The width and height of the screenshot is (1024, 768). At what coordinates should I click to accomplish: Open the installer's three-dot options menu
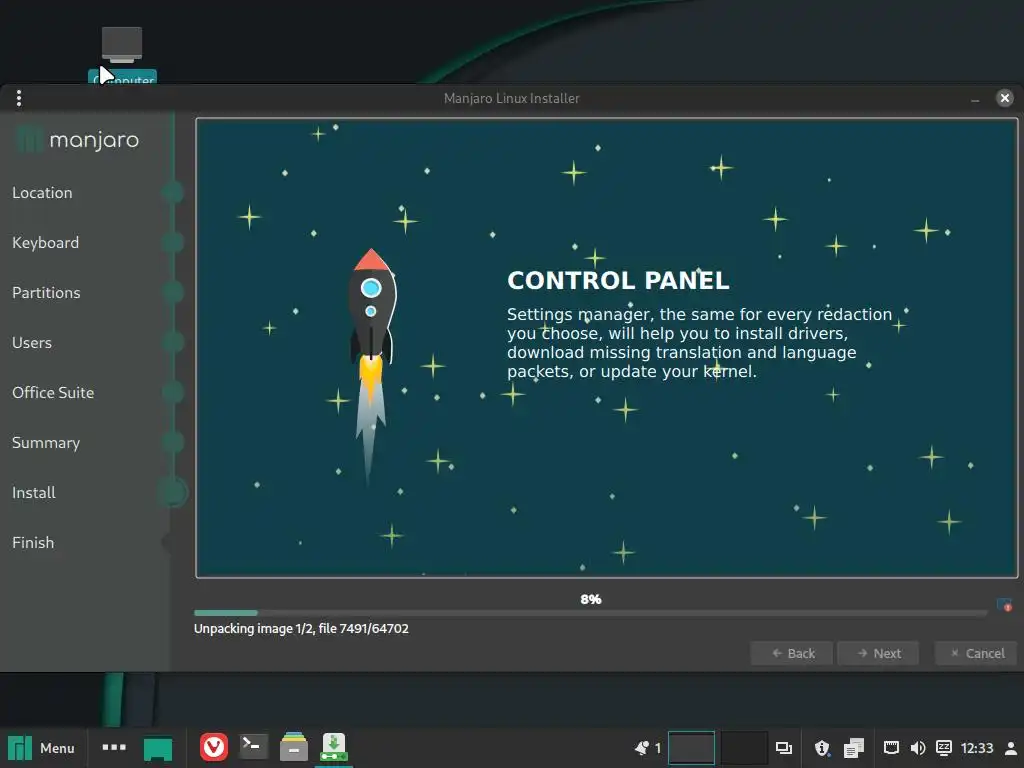click(19, 98)
